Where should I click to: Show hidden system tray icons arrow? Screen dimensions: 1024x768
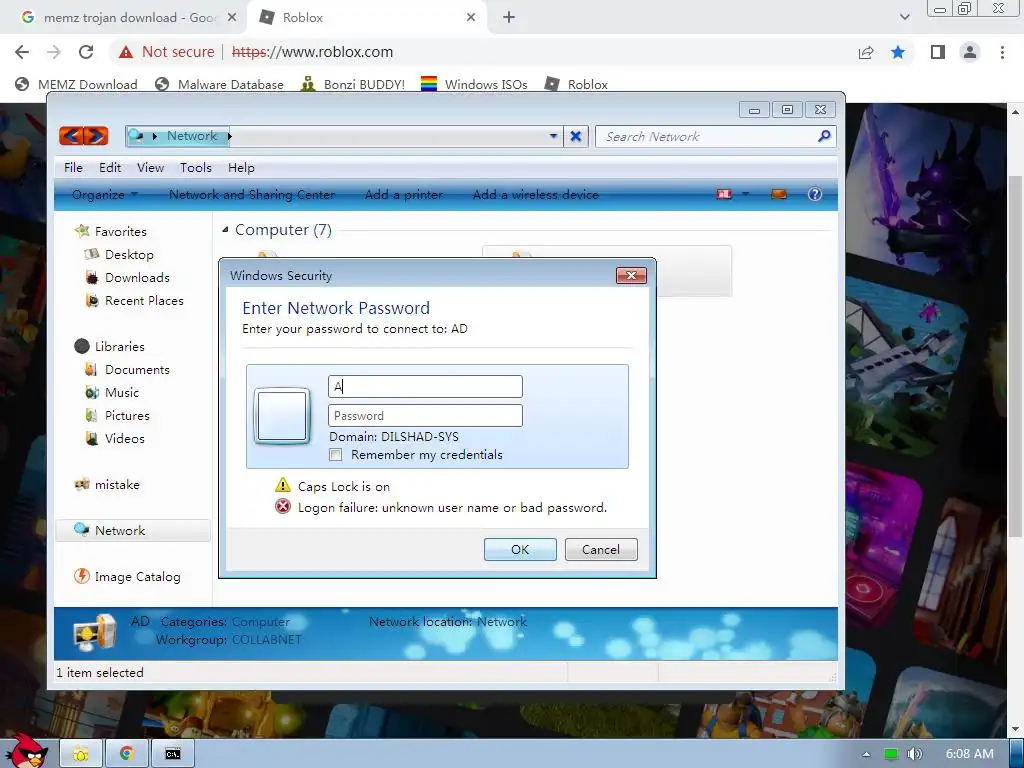(866, 754)
